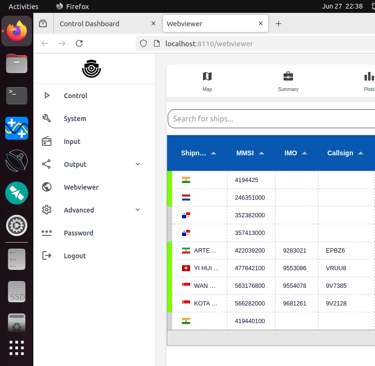Go back with browser back arrow
Image resolution: width=375 pixels, height=366 pixels.
(45, 43)
